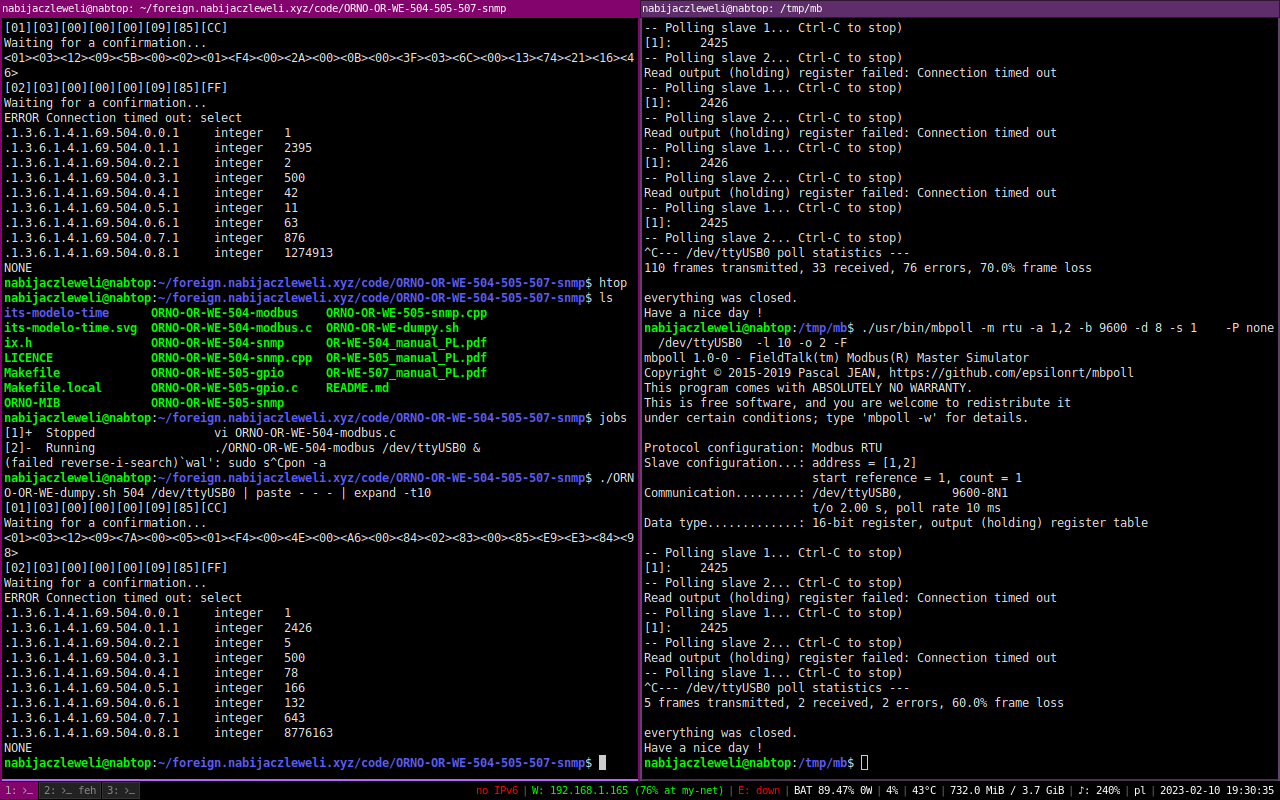Viewport: 1280px width, 800px height.
Task: Focus the left terminal via its title bar
Action: click(x=319, y=8)
